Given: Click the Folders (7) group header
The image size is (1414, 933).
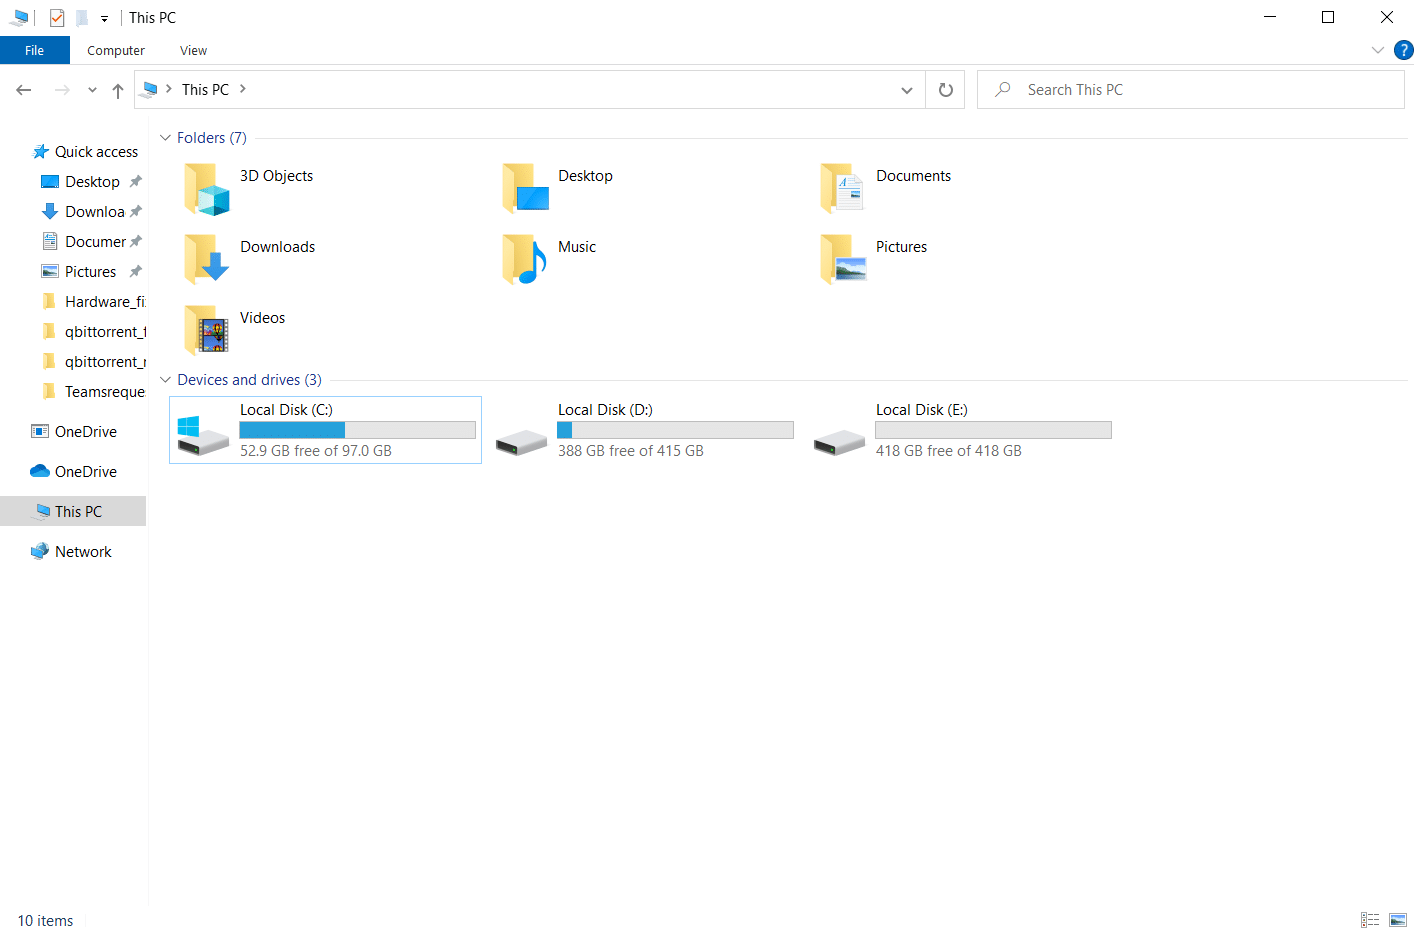Looking at the screenshot, I should pyautogui.click(x=212, y=138).
